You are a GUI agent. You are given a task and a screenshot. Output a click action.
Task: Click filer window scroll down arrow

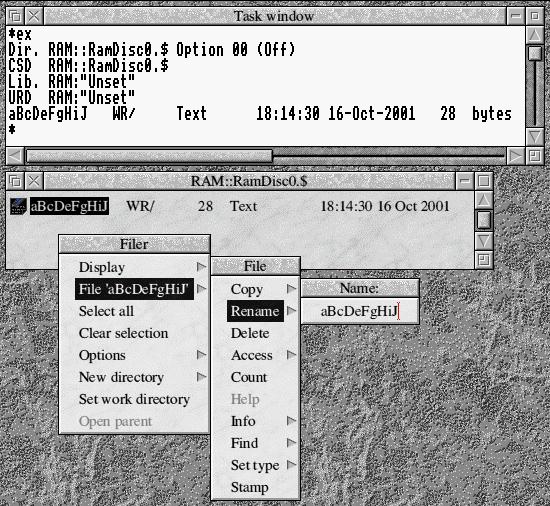click(x=484, y=241)
